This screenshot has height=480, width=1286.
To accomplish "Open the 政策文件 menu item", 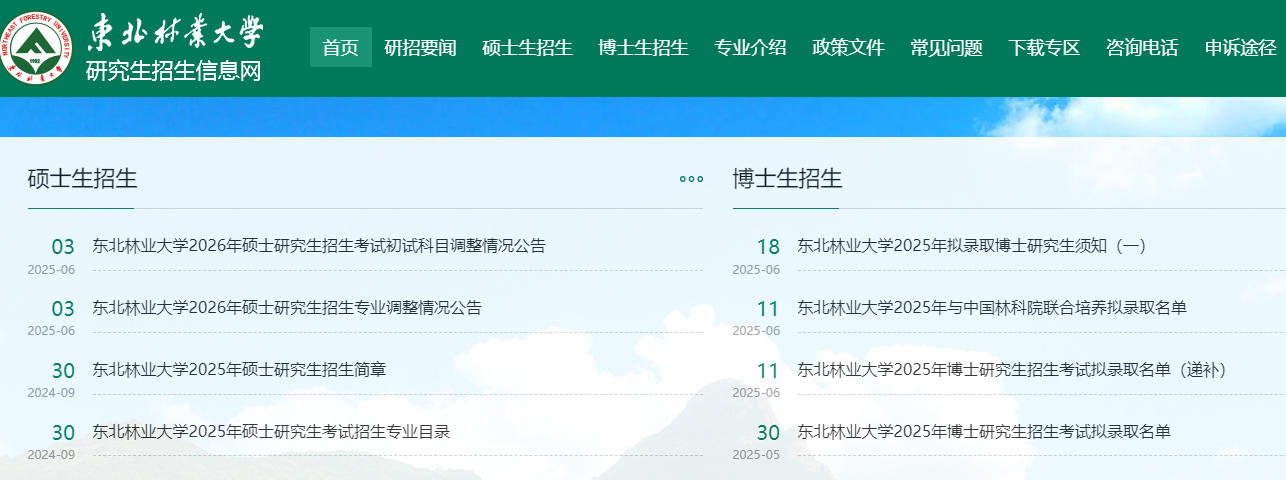I will pos(848,47).
